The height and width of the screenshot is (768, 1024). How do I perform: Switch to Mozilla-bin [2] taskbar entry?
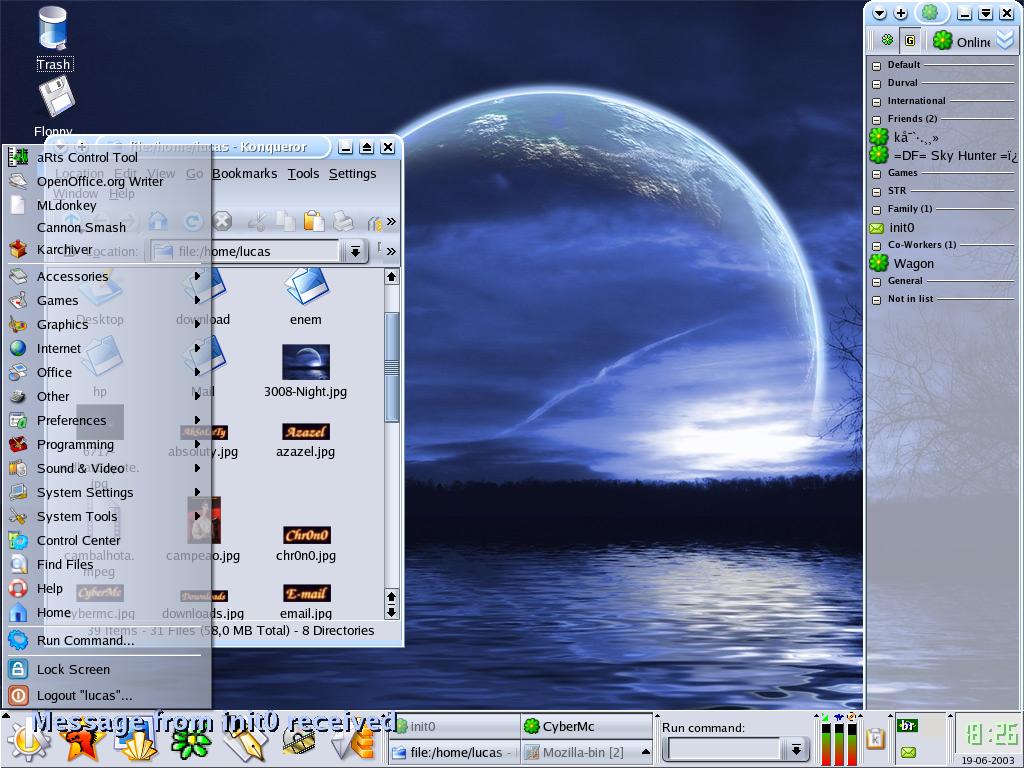[x=586, y=752]
